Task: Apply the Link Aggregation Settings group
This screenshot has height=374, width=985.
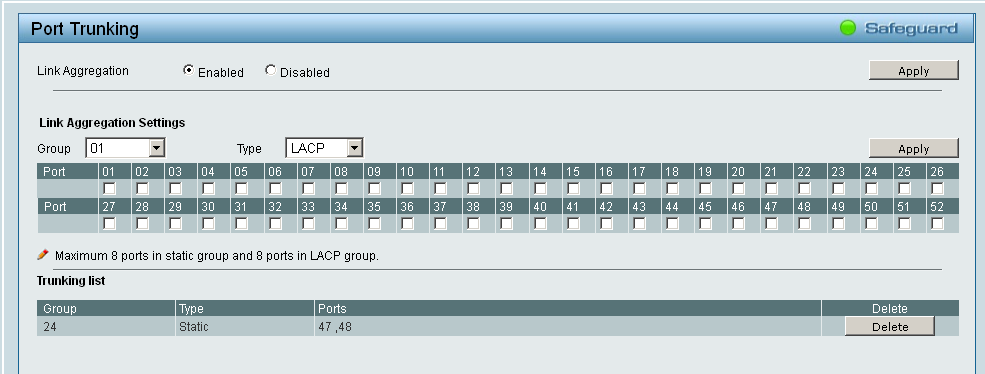Action: pyautogui.click(x=913, y=148)
